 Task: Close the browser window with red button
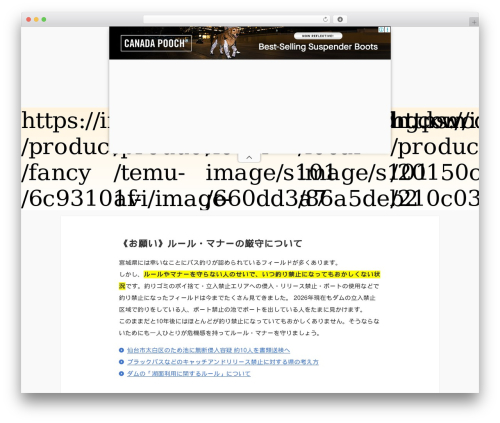tap(29, 20)
